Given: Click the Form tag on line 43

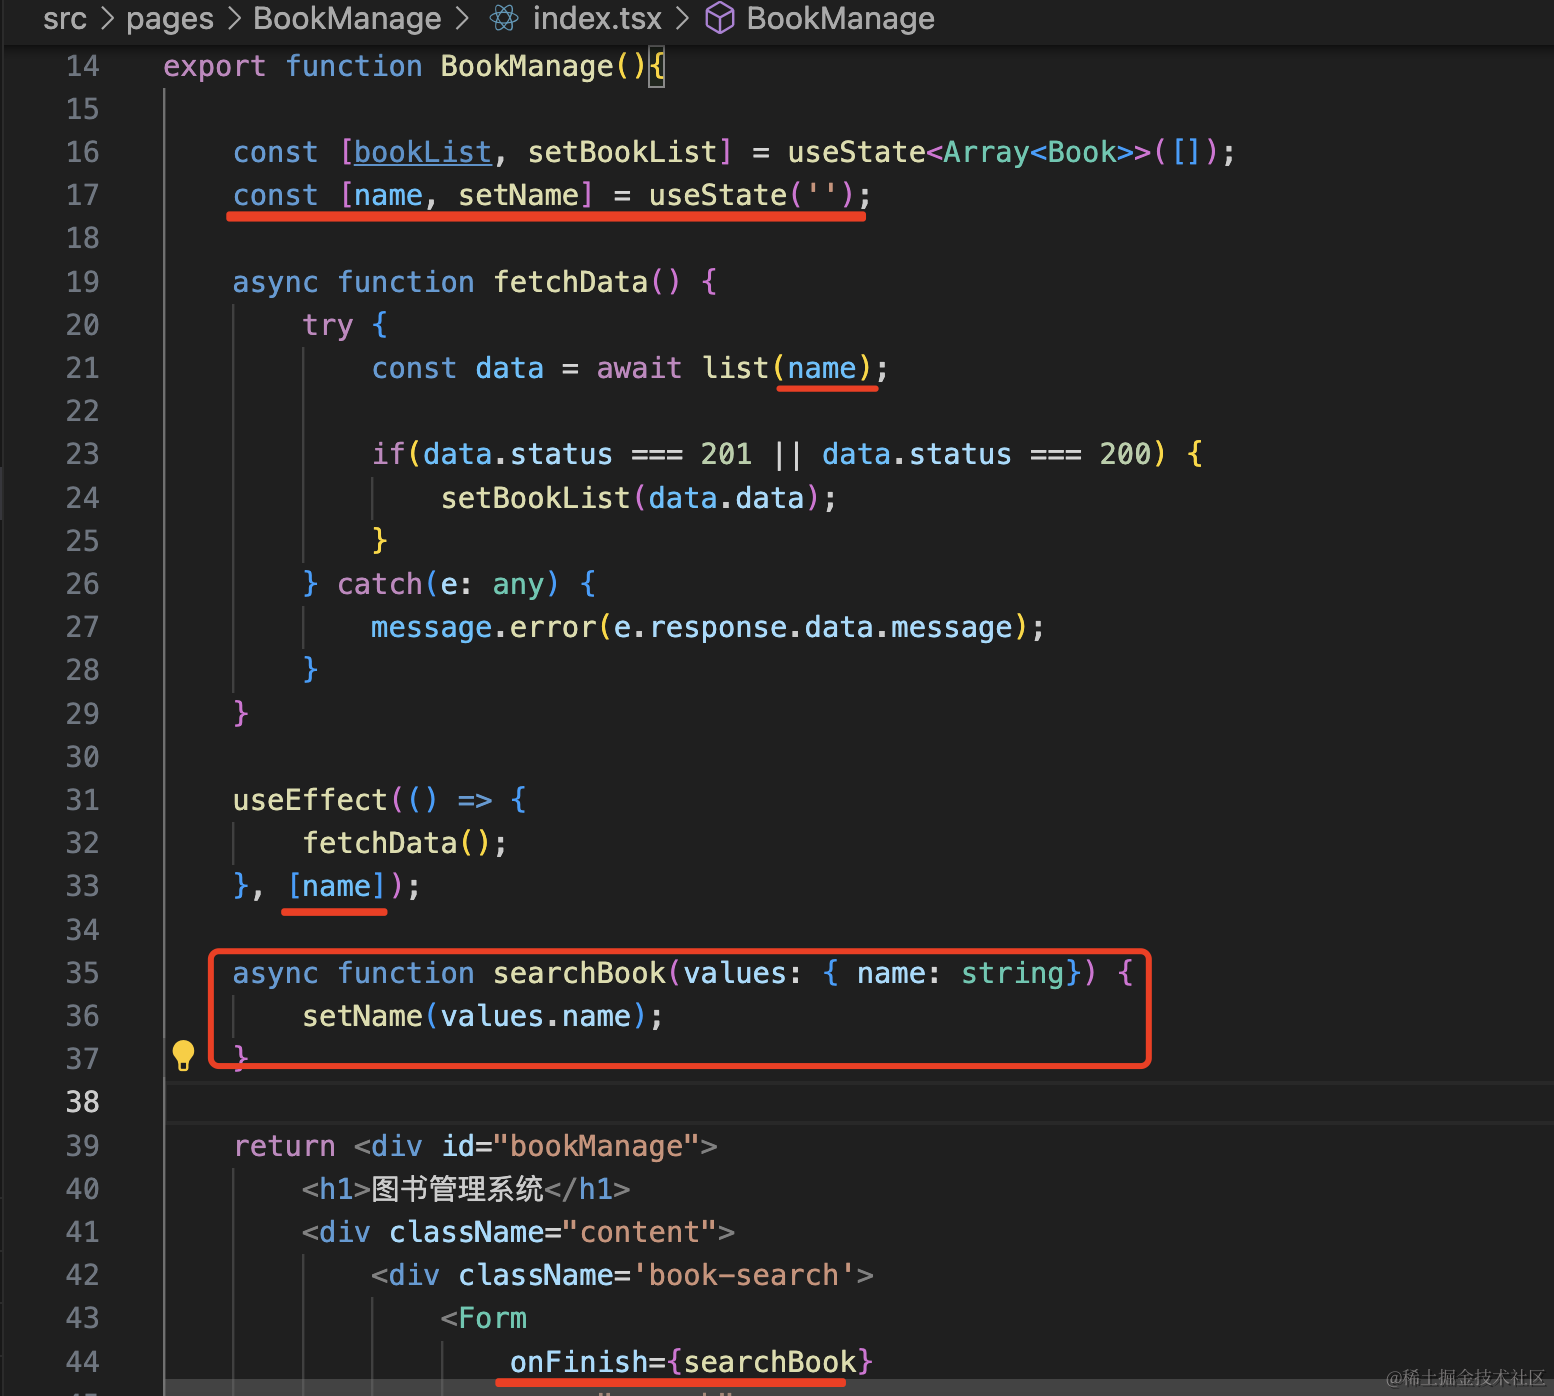Looking at the screenshot, I should (x=492, y=1318).
